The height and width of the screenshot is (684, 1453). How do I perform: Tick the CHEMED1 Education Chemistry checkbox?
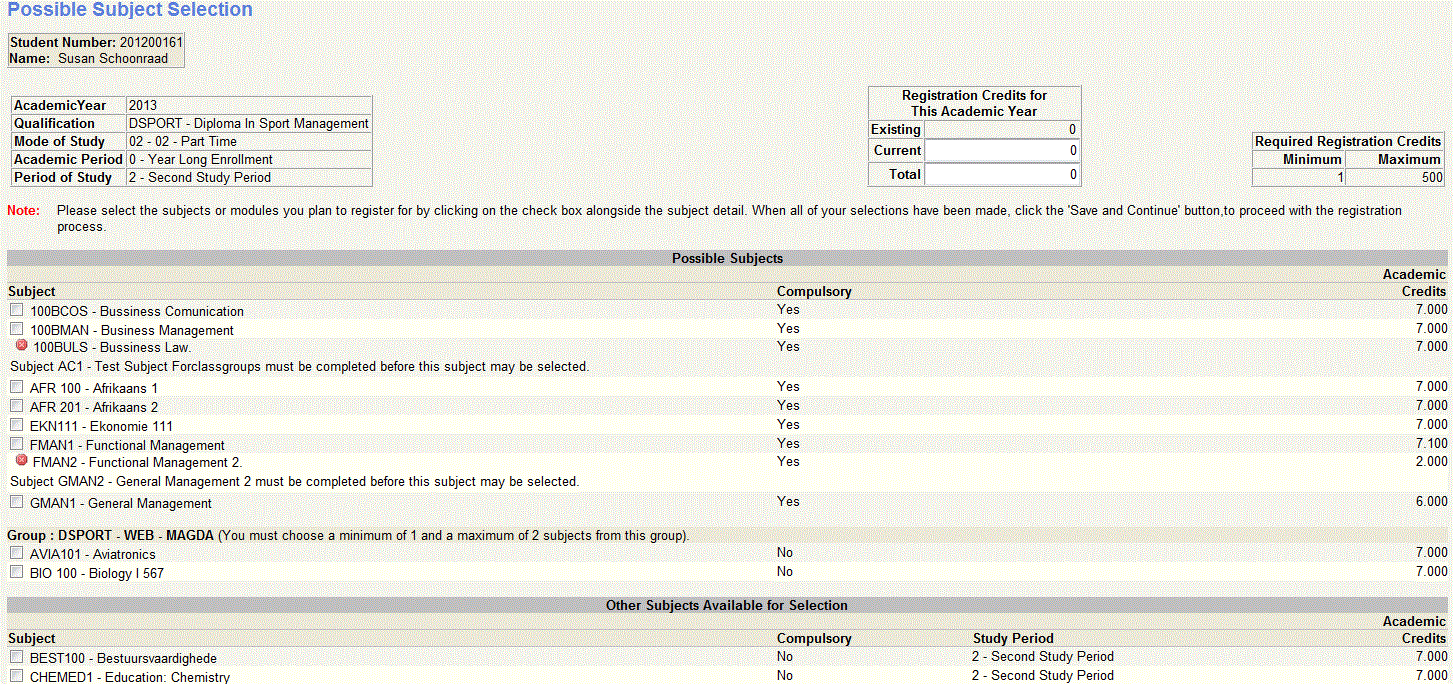coord(16,676)
